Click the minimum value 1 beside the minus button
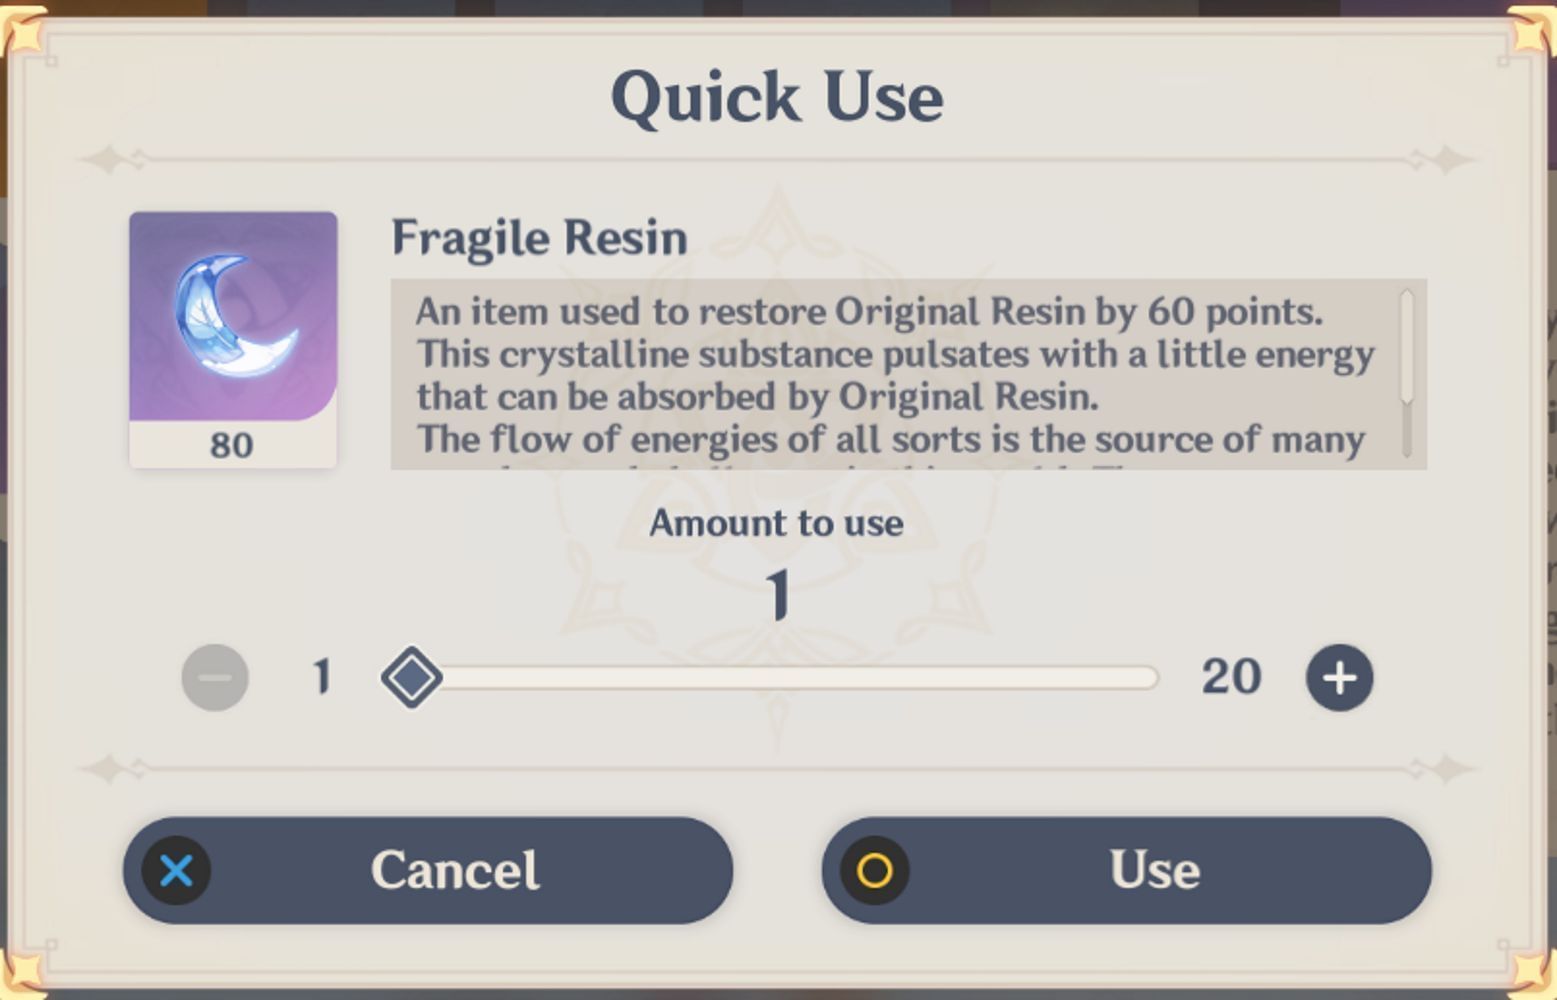 [321, 677]
